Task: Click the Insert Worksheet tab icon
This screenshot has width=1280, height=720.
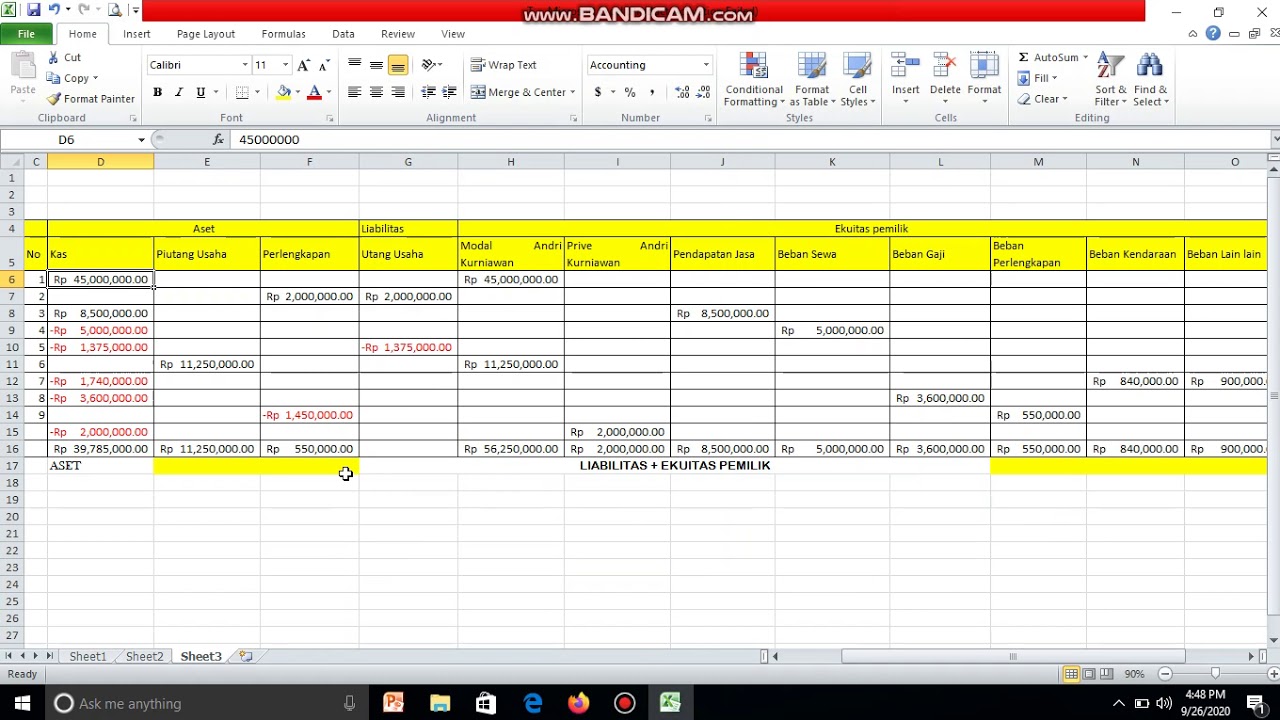Action: point(245,657)
